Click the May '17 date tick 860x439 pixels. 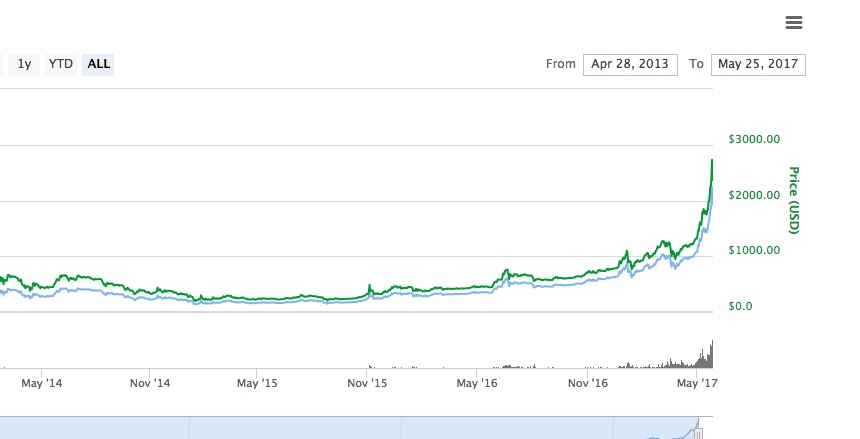coord(696,383)
